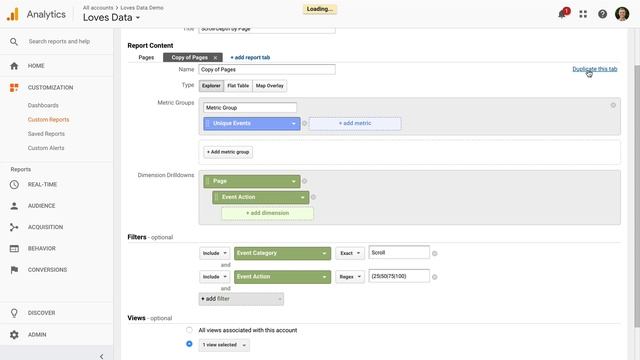Open Include dropdown for Event Category filter
Viewport: 640px width, 360px height.
pos(214,253)
